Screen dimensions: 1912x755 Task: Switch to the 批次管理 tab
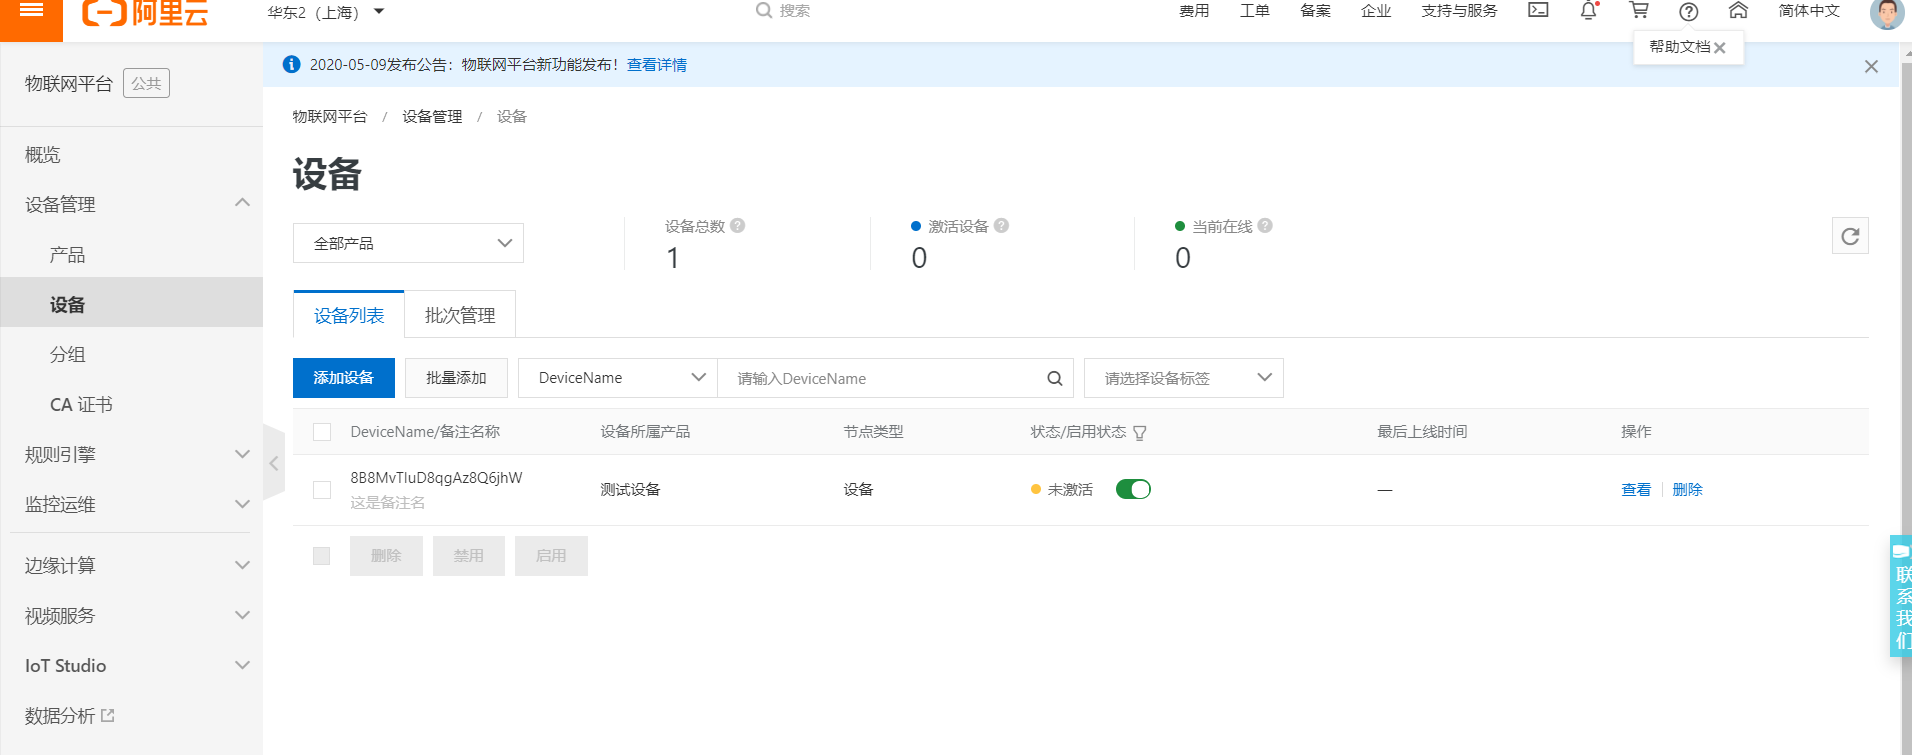click(x=460, y=316)
